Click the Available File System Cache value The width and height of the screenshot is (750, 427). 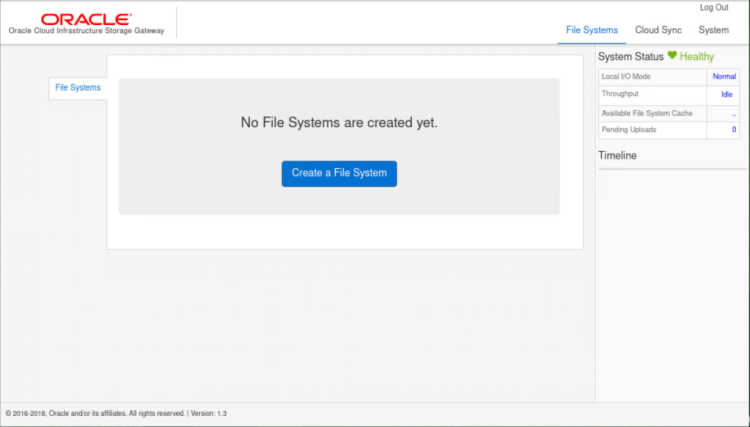pyautogui.click(x=733, y=113)
